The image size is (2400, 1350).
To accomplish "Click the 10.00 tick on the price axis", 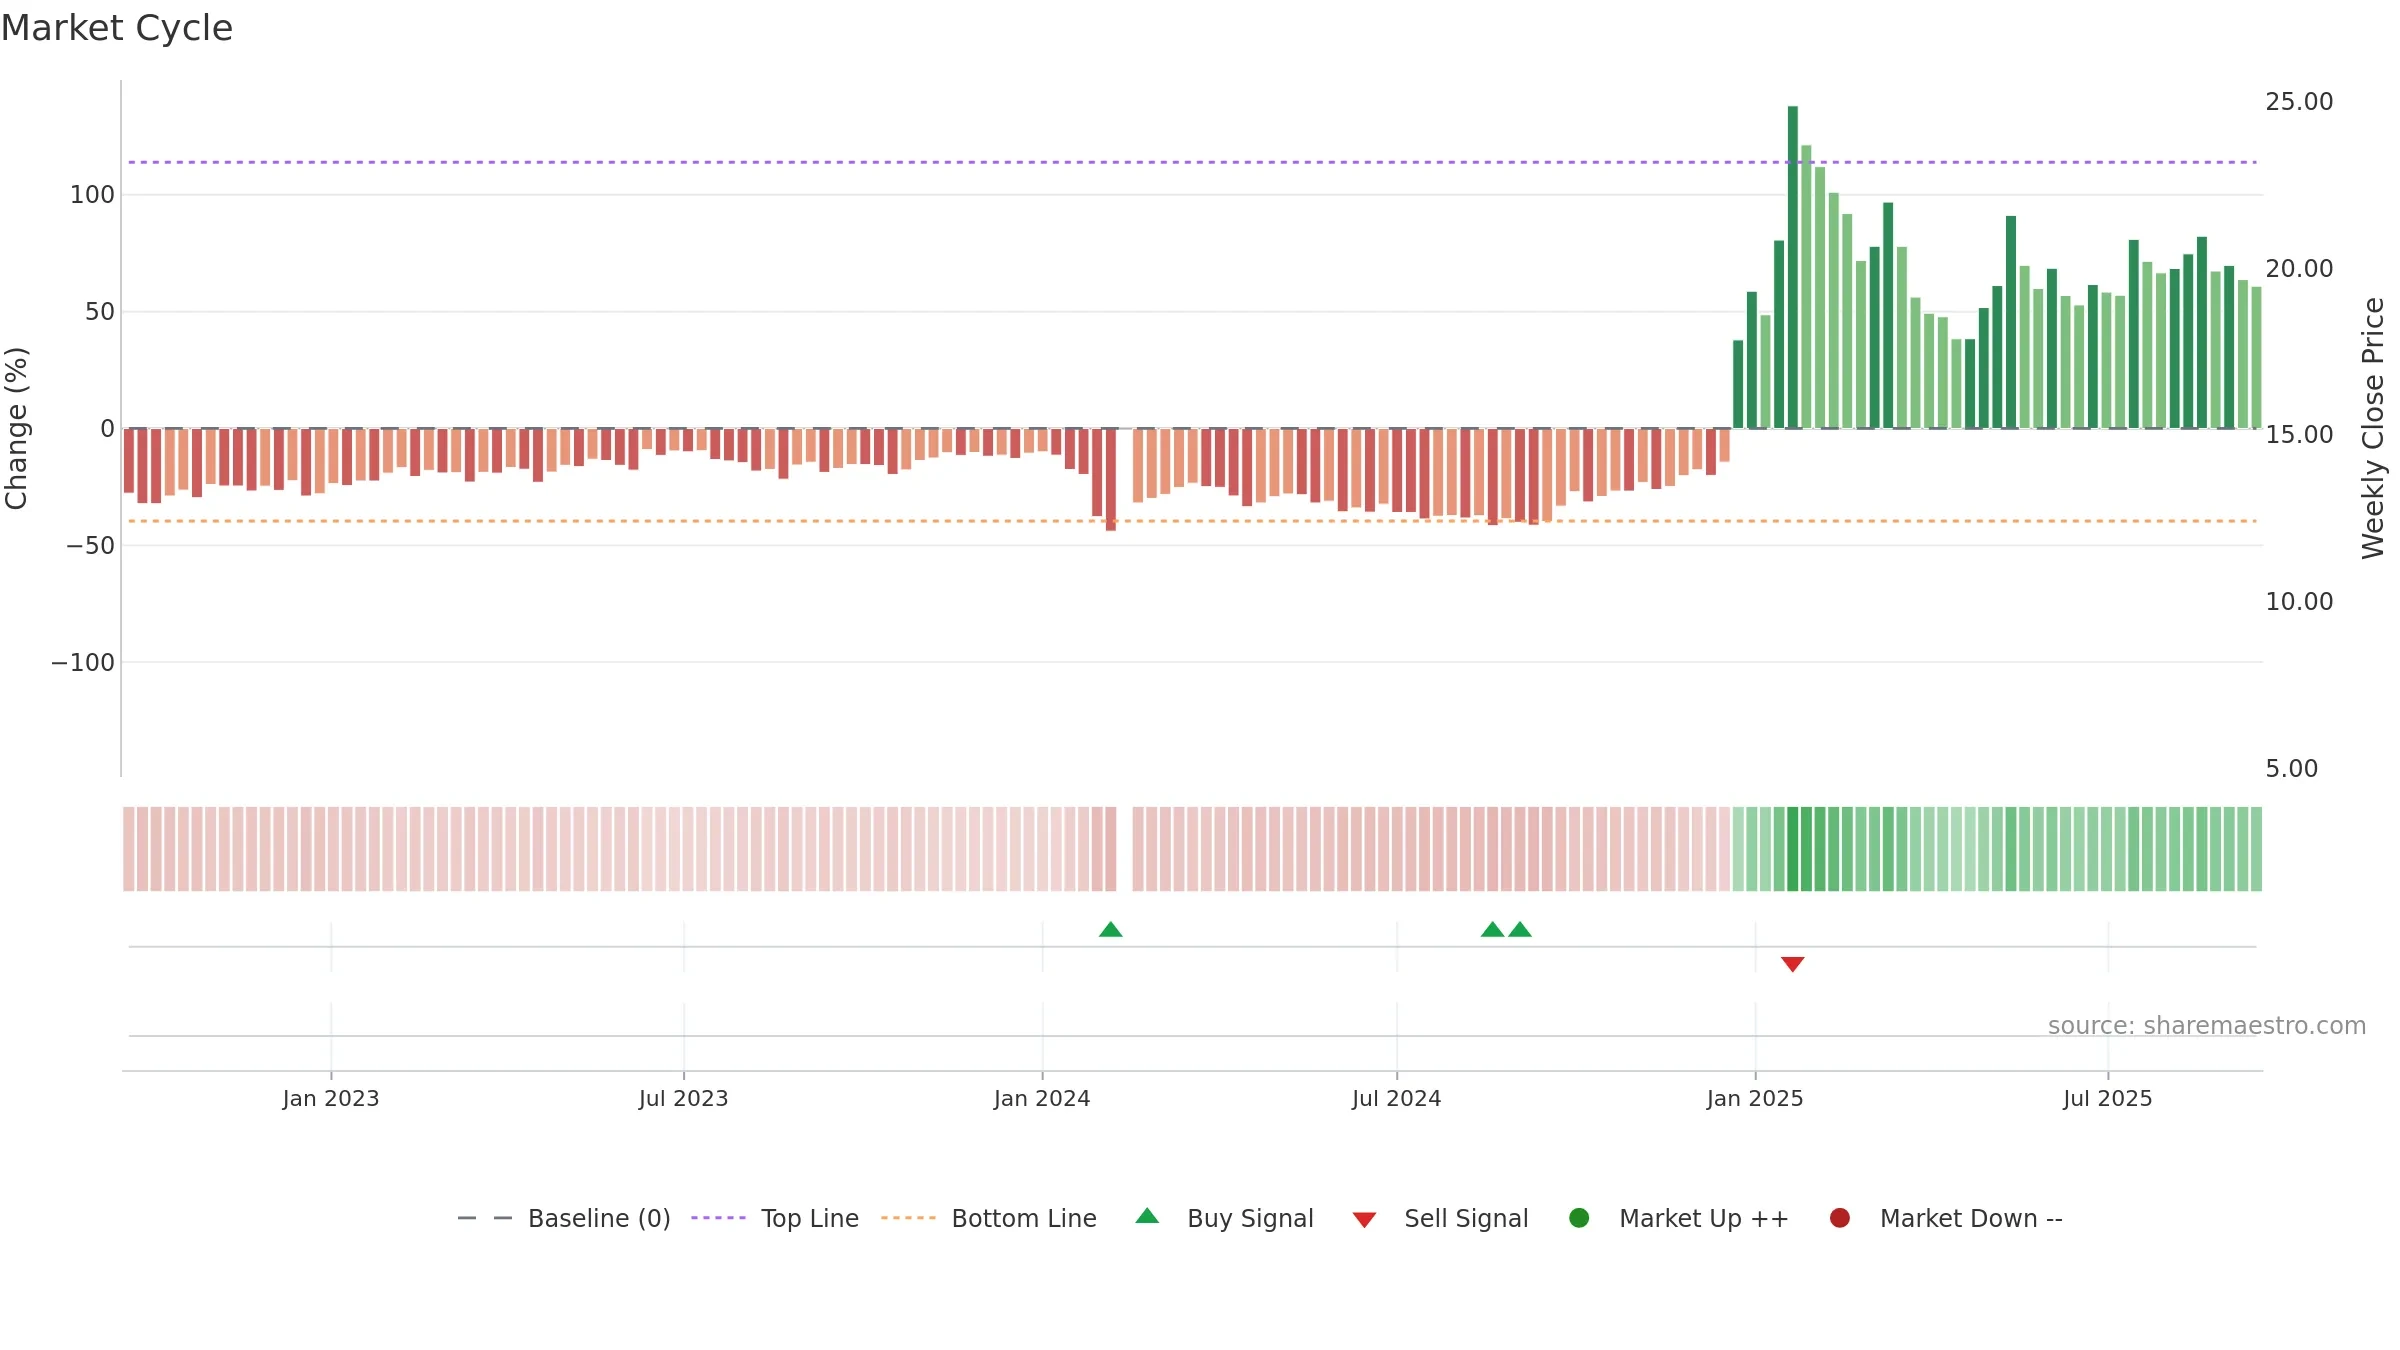I will click(2299, 602).
